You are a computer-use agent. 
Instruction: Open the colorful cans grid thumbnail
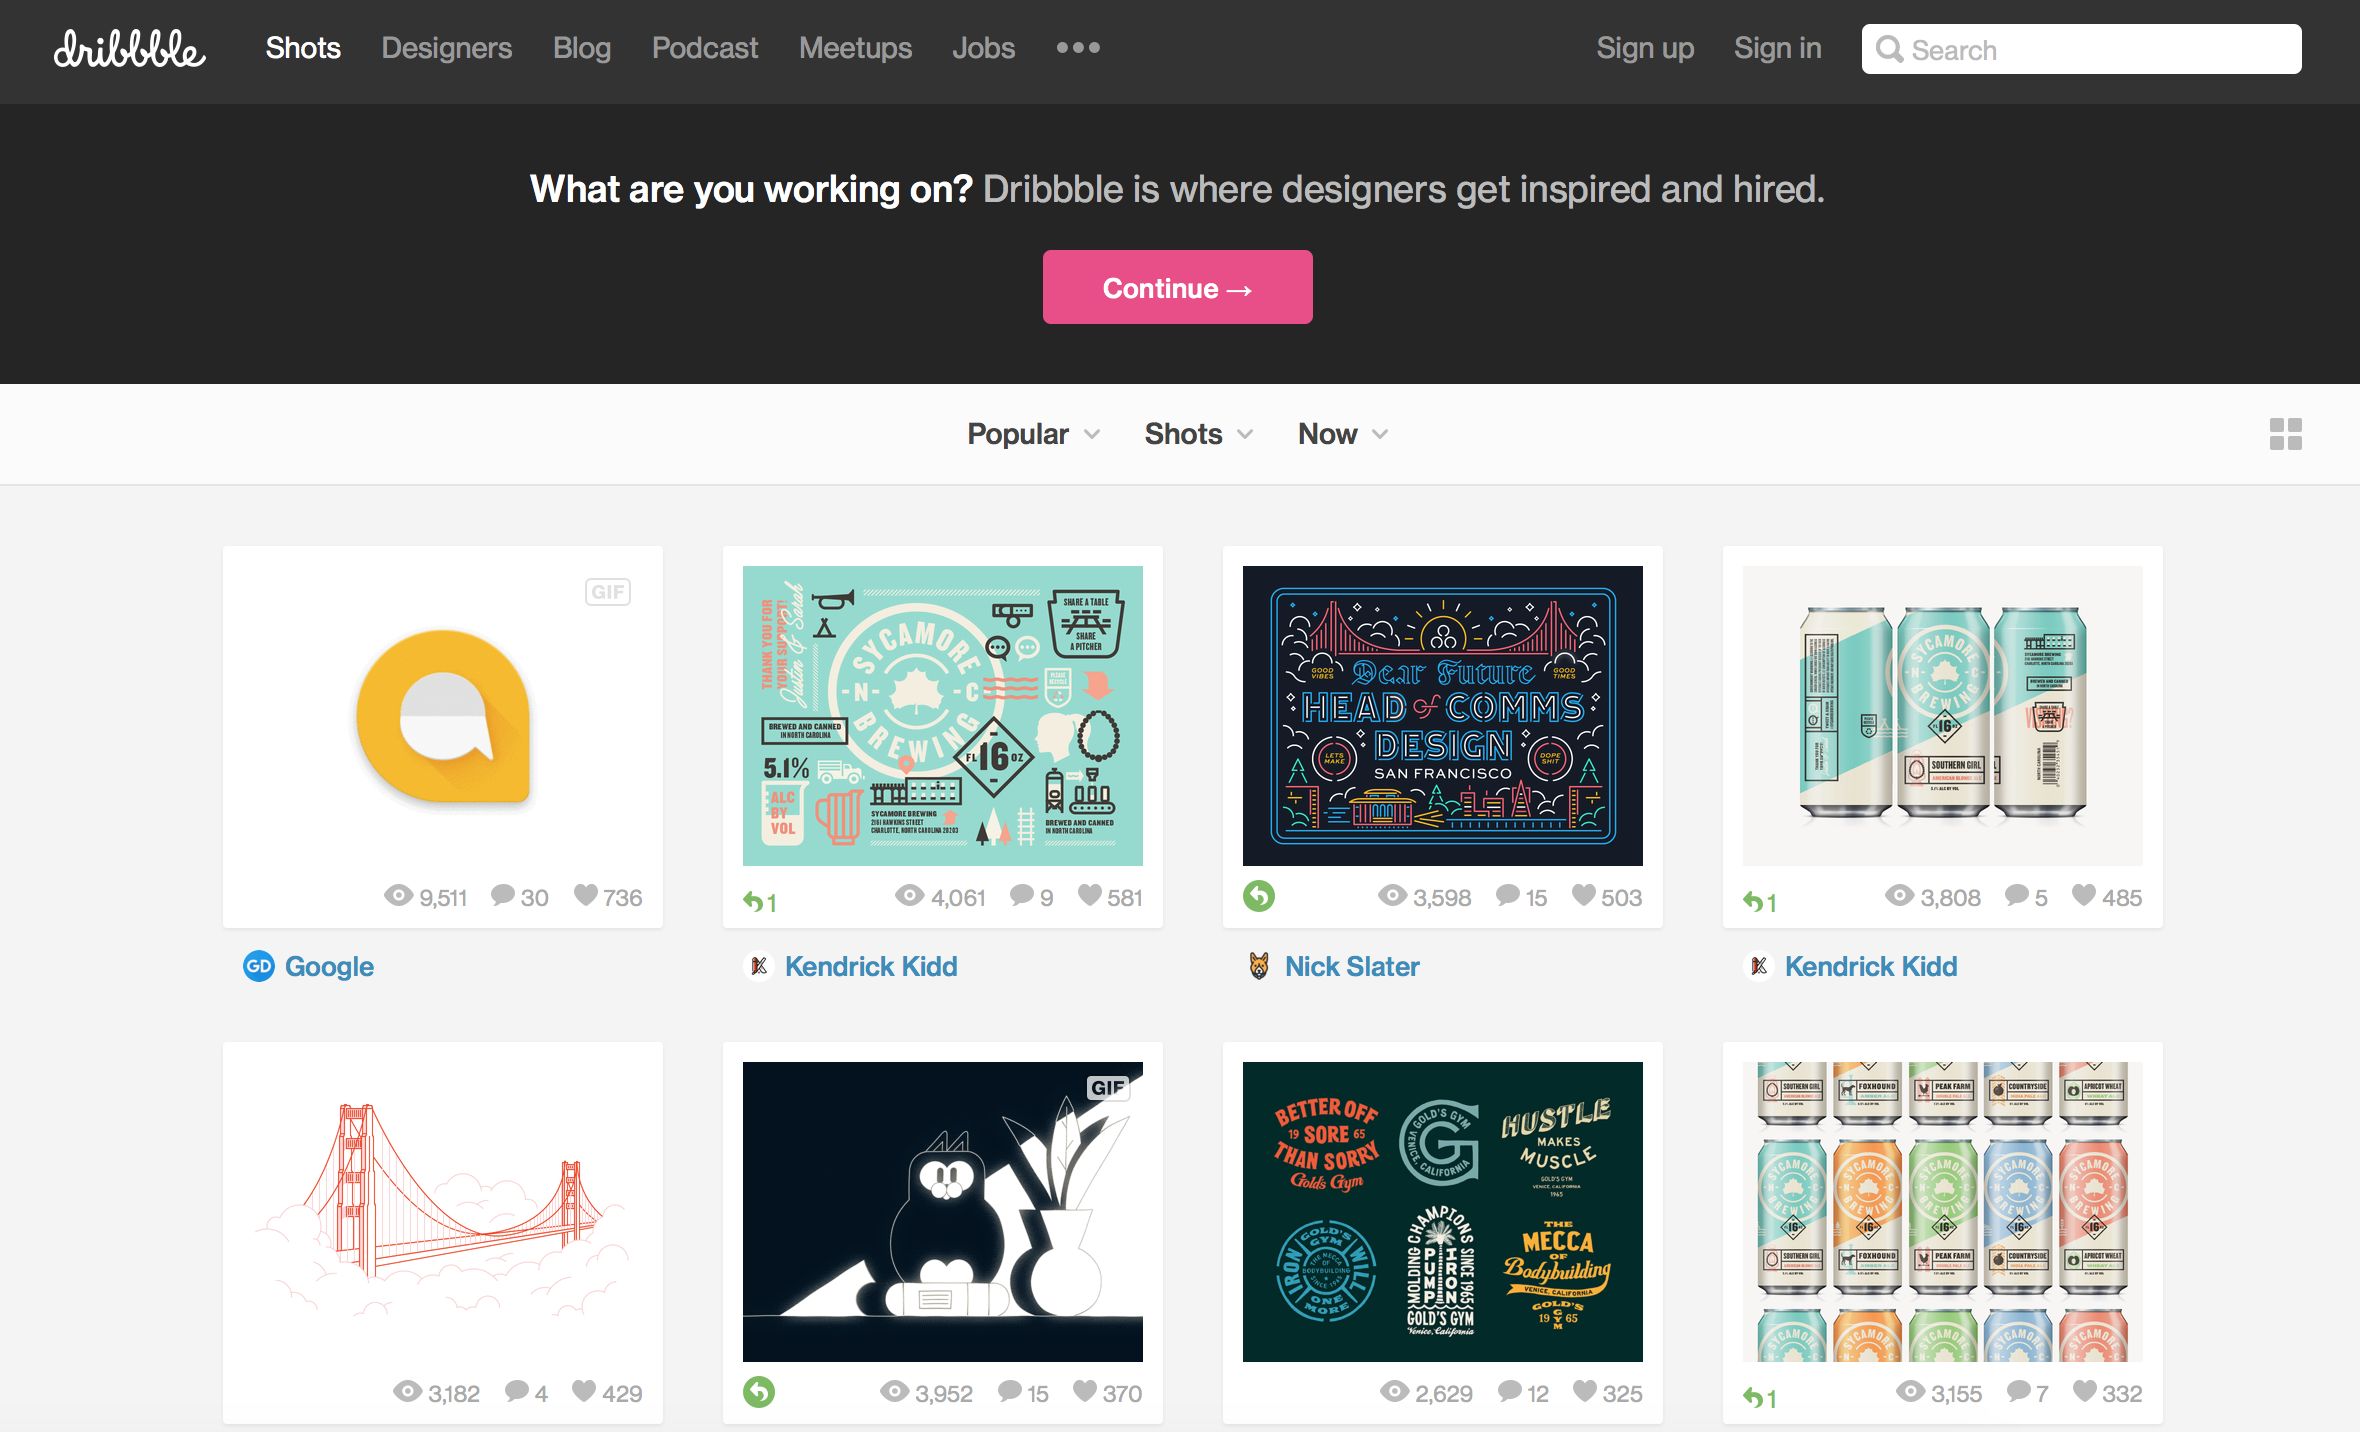coord(1943,1212)
